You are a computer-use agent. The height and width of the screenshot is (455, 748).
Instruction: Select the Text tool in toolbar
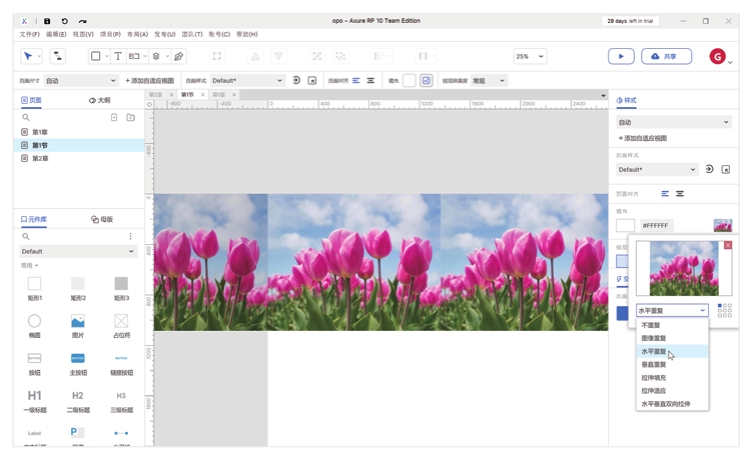[118, 57]
